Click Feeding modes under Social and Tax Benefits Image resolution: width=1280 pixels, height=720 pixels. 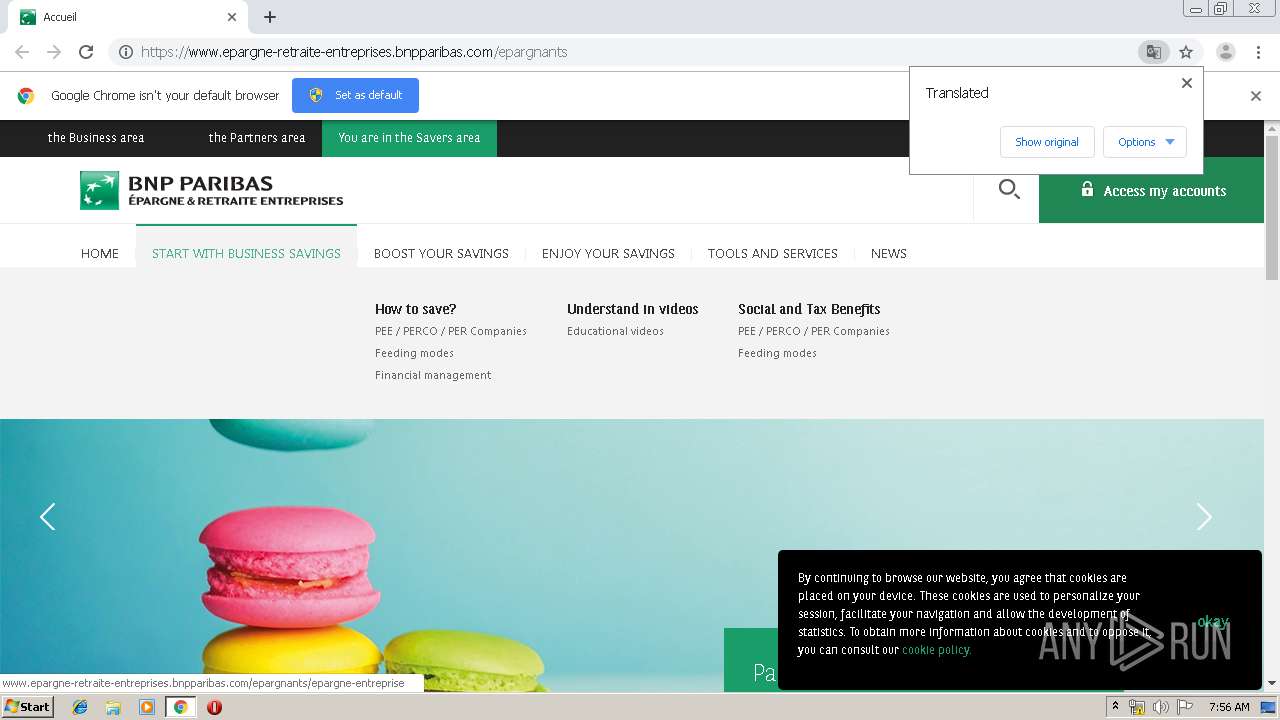[x=777, y=353]
